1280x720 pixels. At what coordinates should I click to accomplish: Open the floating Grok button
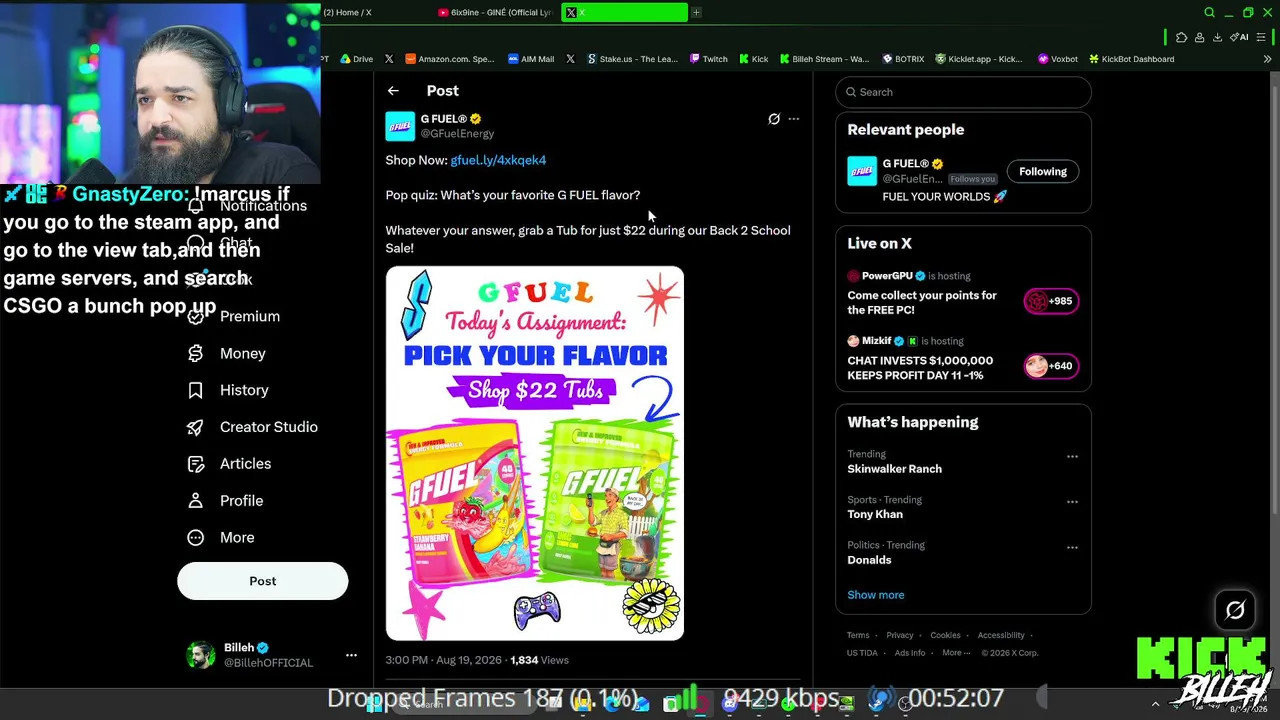click(1235, 610)
